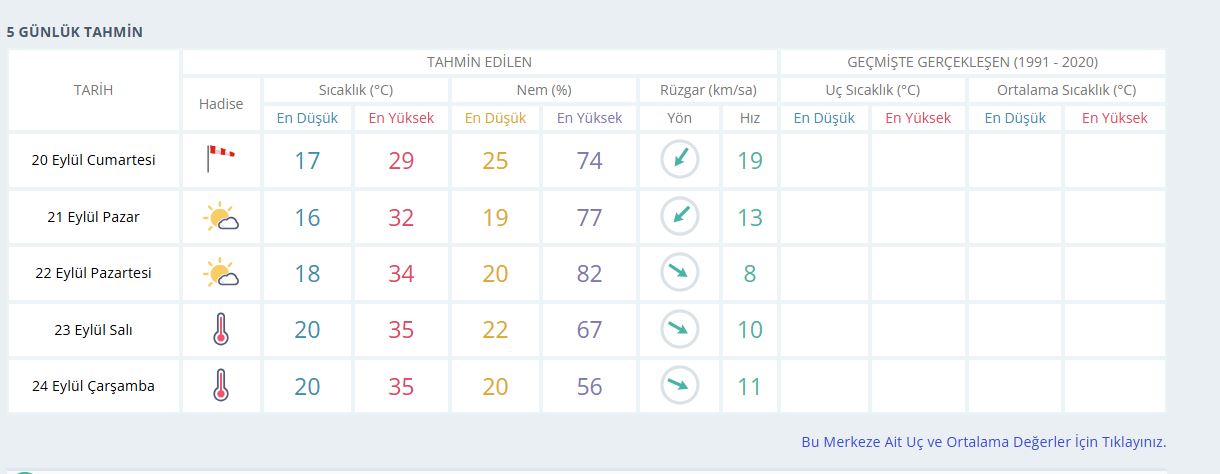
Task: Click the '5 GÜNLÜK TAHMİN' heading
Action: [75, 32]
